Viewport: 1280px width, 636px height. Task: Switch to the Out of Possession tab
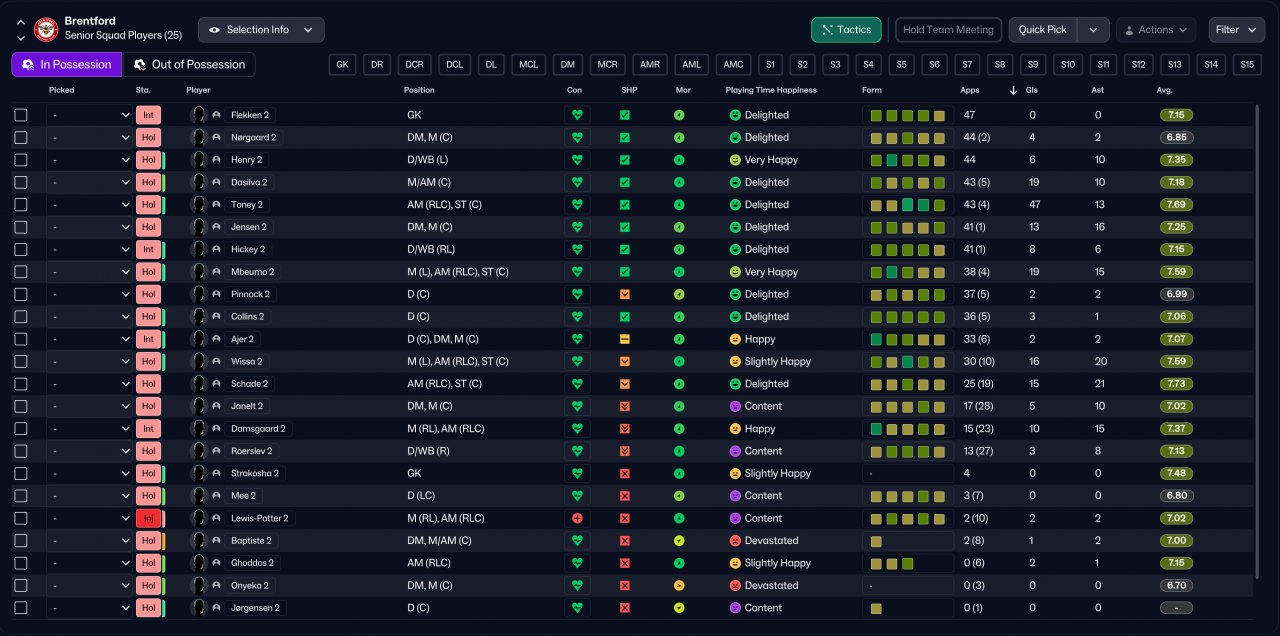coord(189,65)
